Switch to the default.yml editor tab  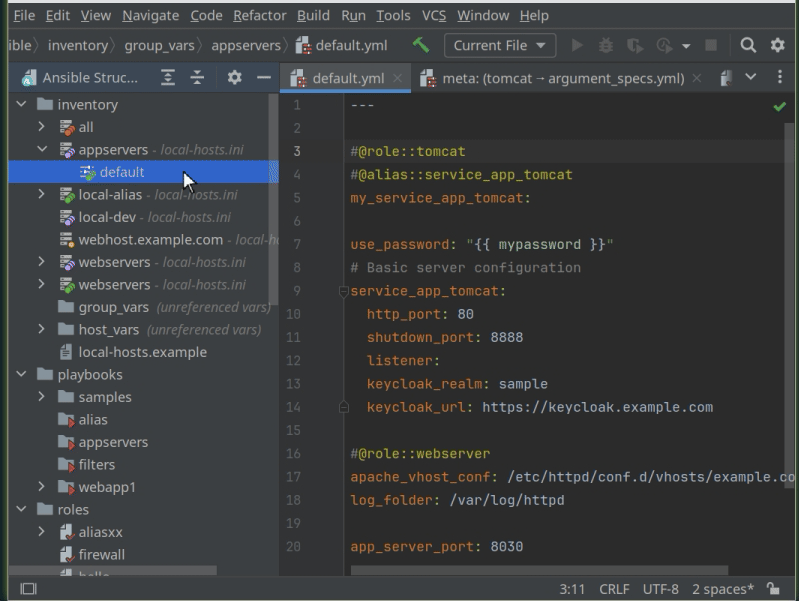coord(345,78)
